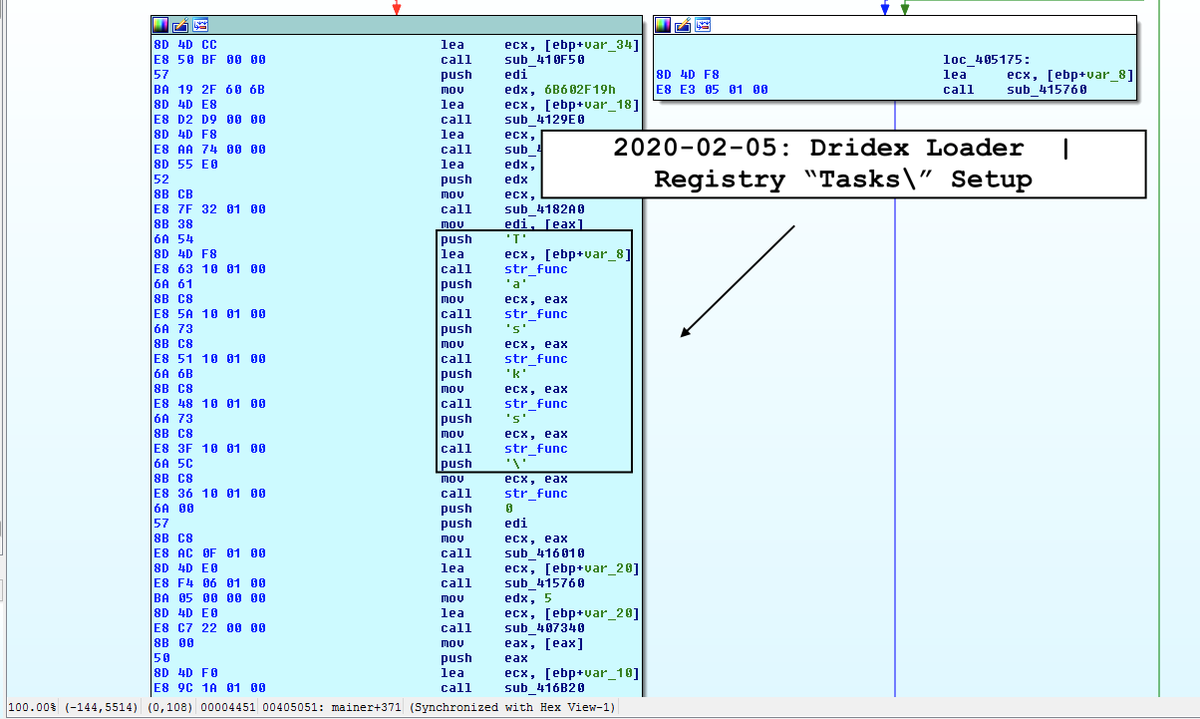Click sub_416B20 call target
Viewport: 1200px width, 719px height.
click(545, 688)
